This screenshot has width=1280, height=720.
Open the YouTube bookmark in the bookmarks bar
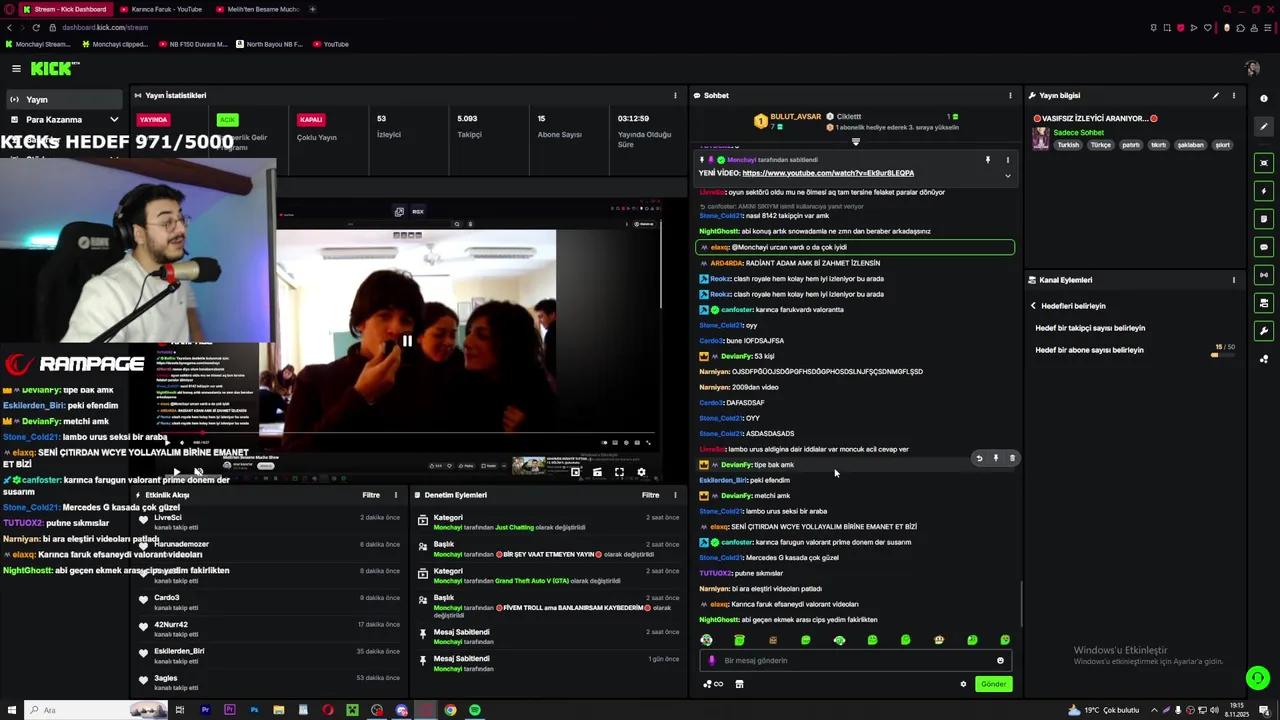331,44
